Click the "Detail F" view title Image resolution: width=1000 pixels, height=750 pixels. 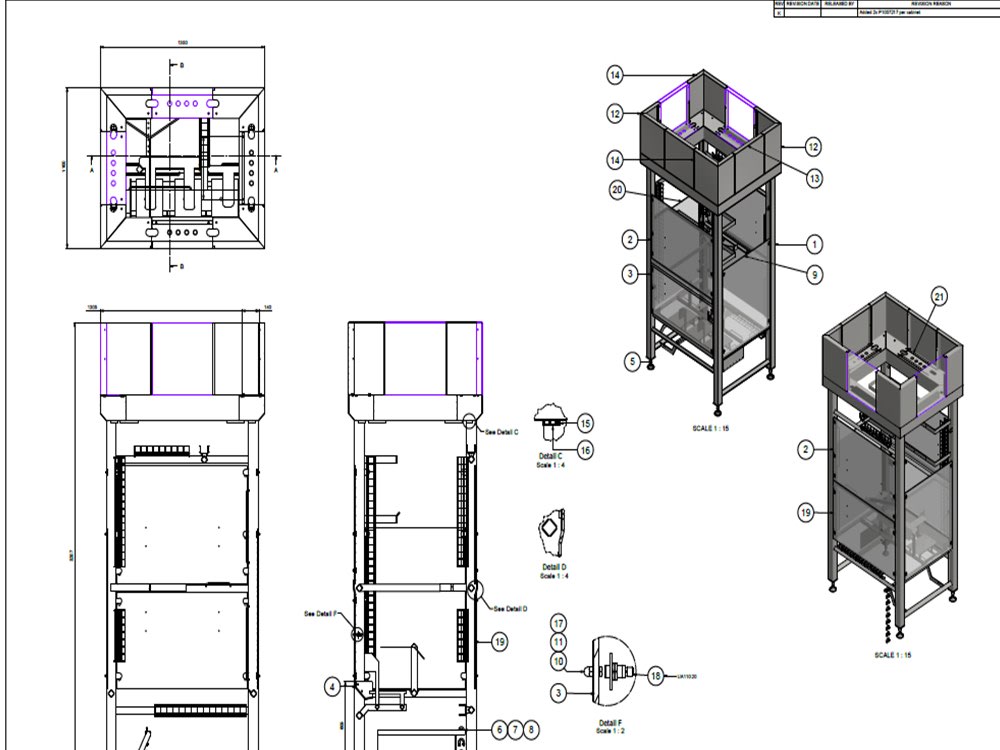(610, 723)
